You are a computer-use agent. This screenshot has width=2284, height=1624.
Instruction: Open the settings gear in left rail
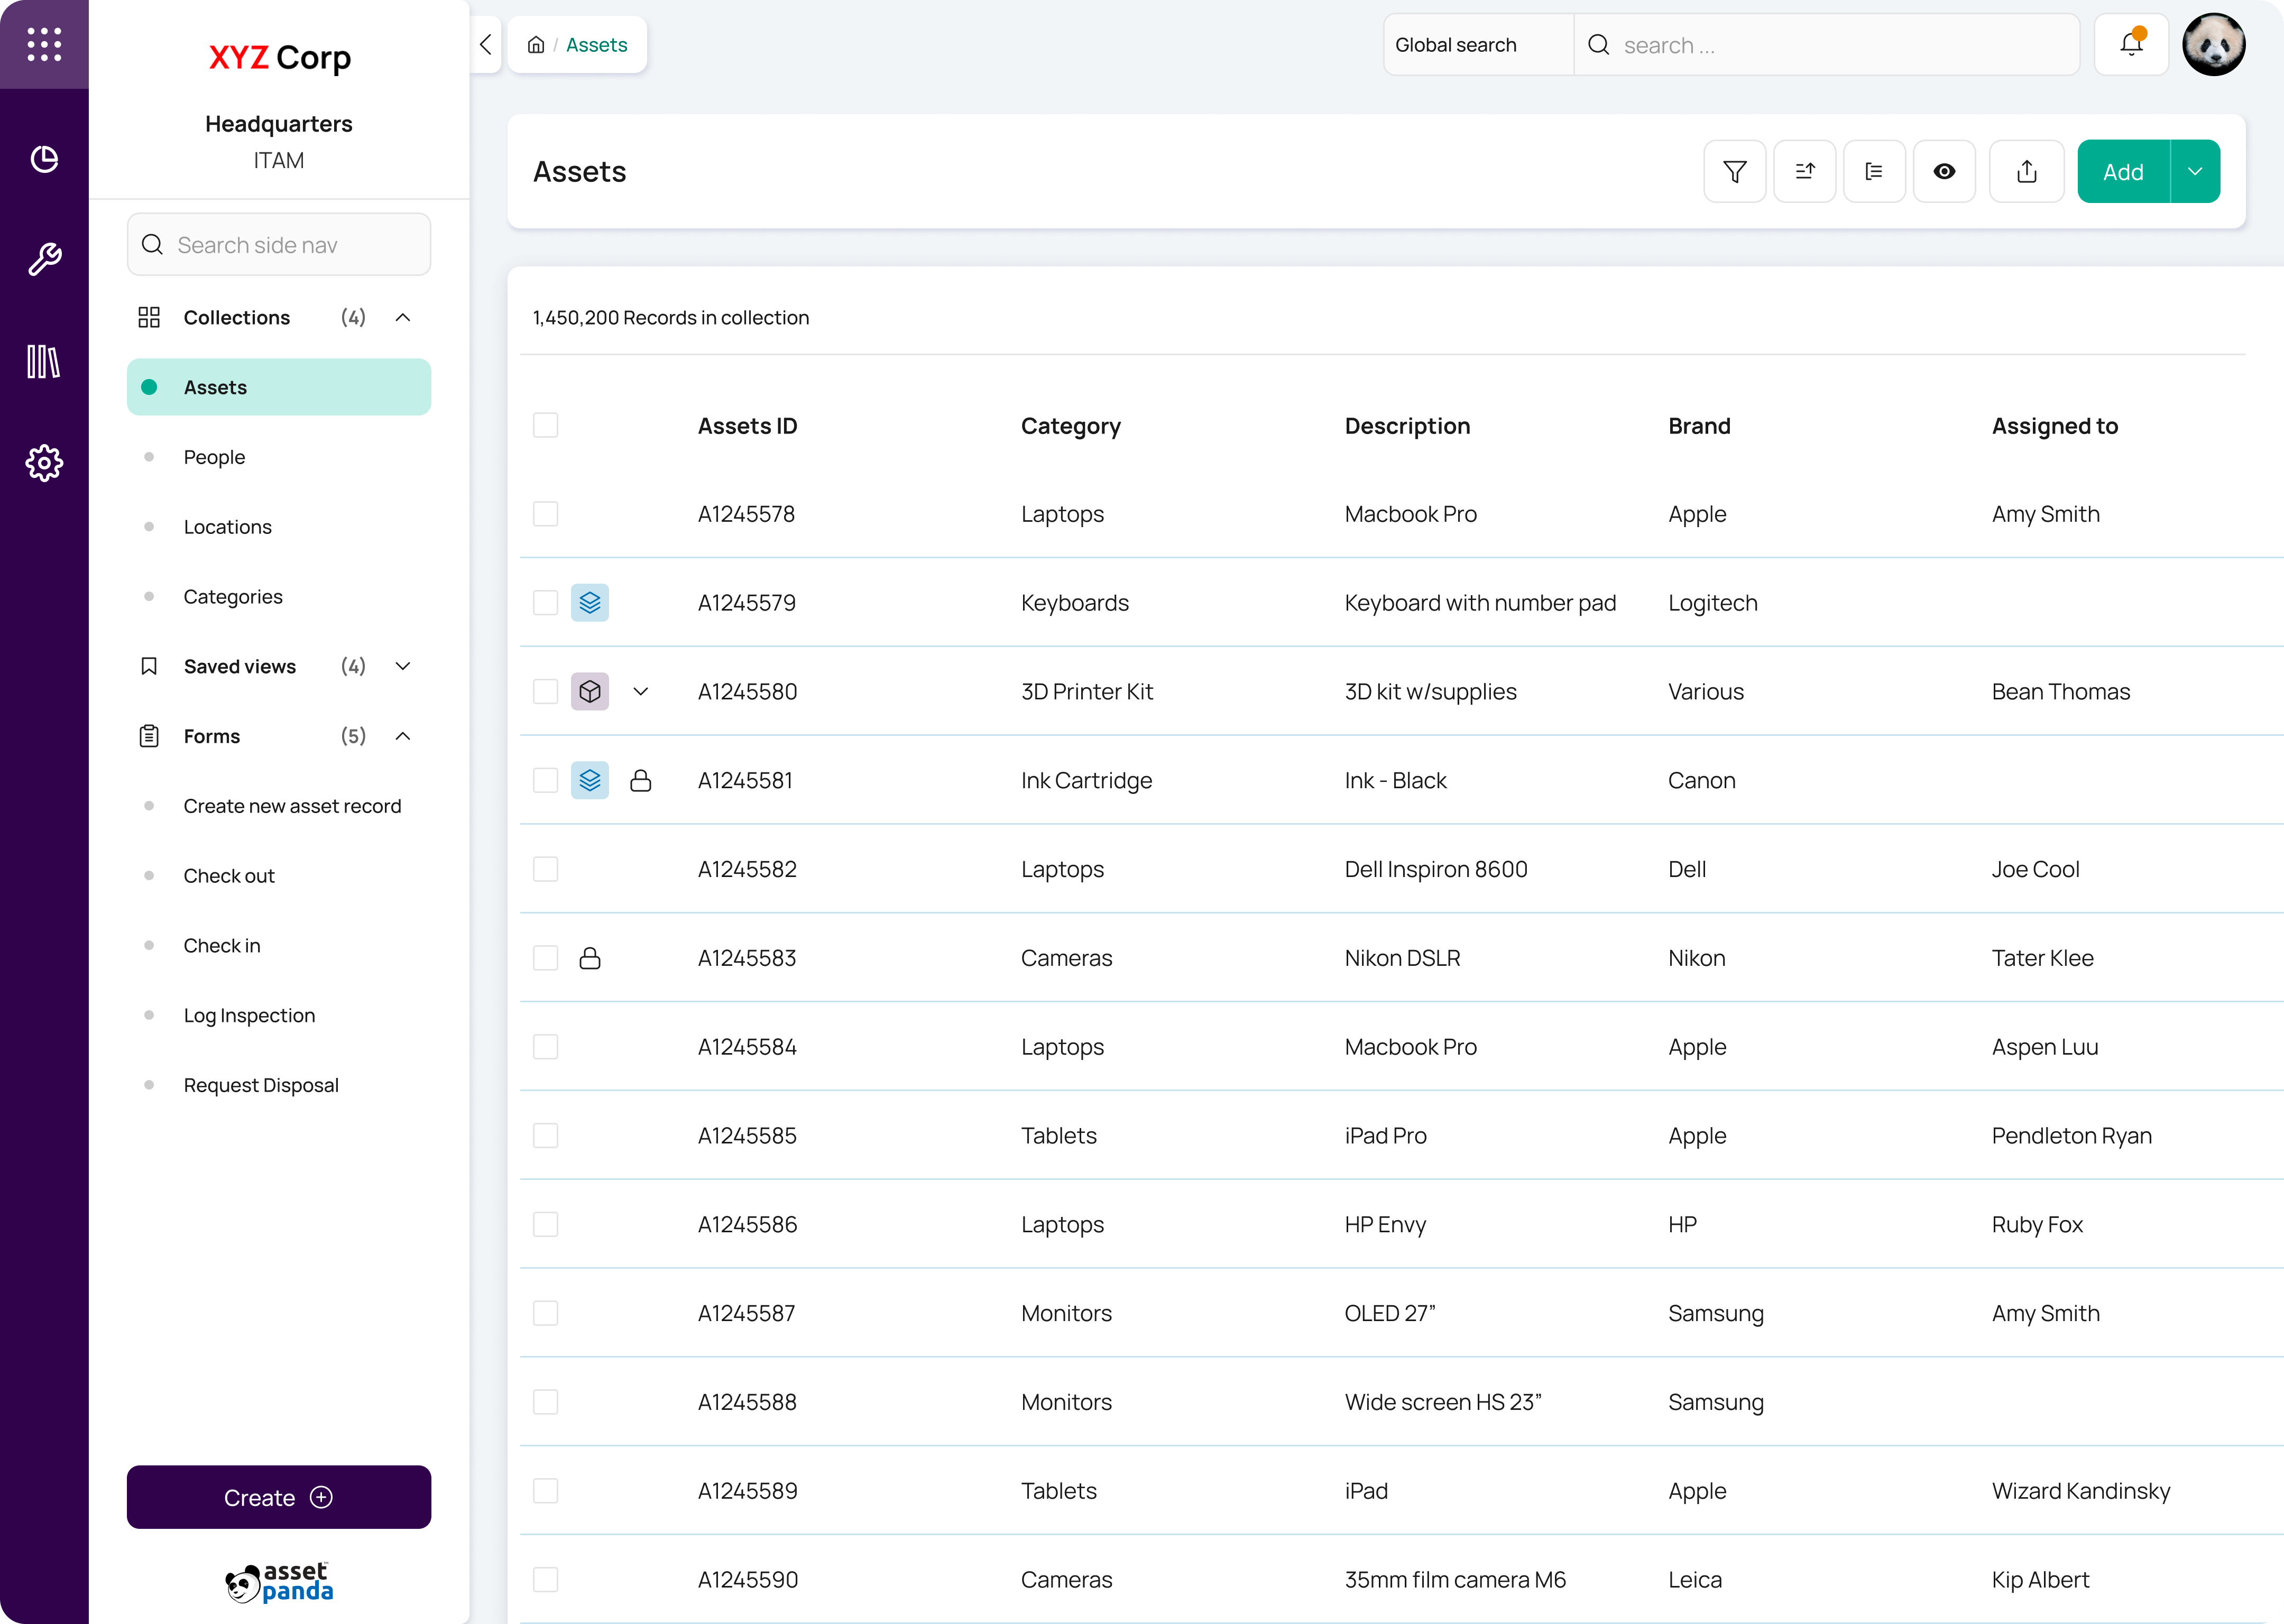[44, 463]
